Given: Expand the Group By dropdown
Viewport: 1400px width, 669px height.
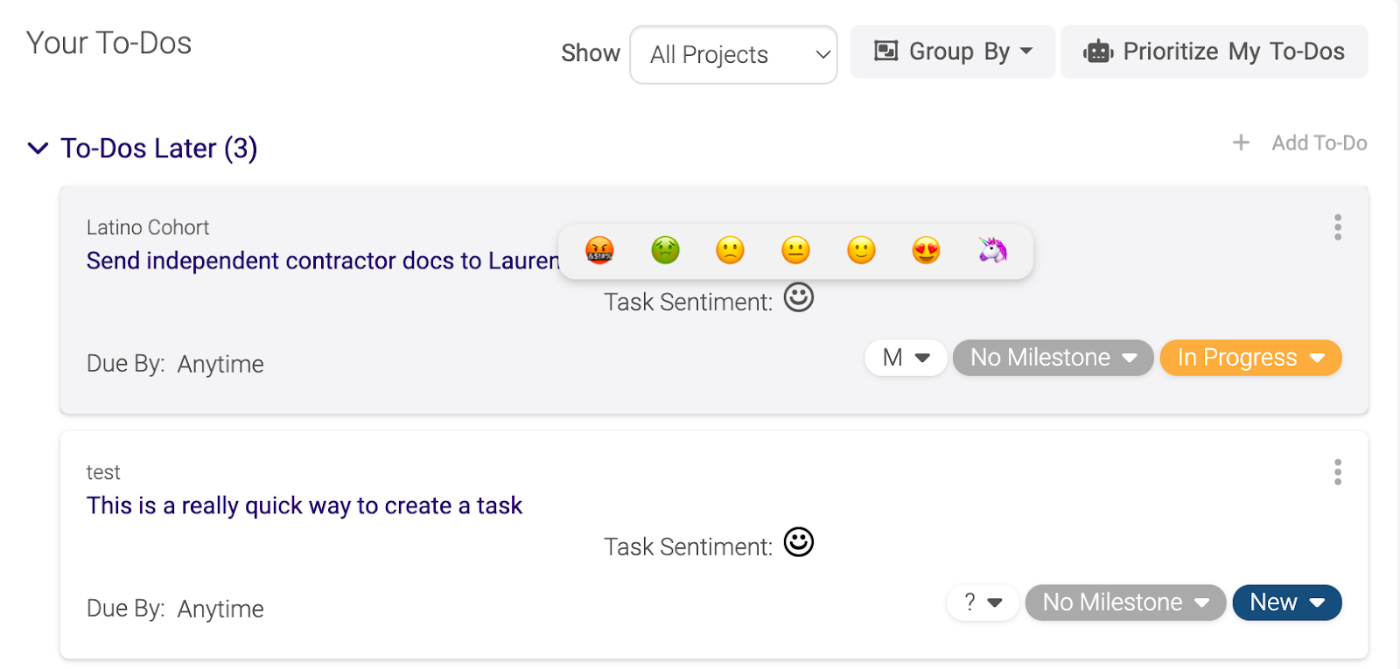Looking at the screenshot, I should 952,52.
